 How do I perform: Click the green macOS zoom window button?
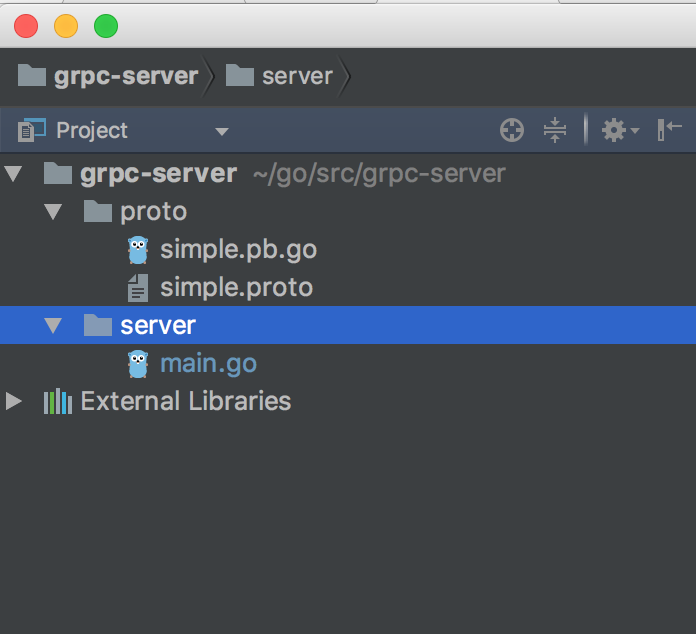click(106, 26)
